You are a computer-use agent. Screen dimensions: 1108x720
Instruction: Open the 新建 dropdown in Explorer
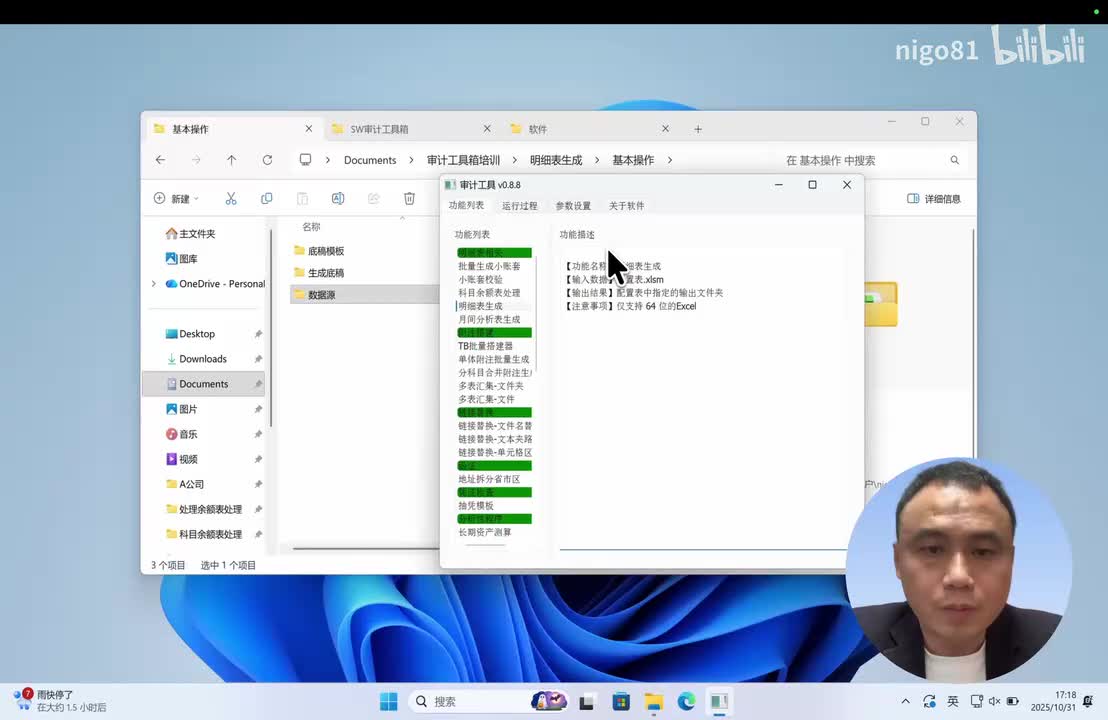[x=177, y=199]
